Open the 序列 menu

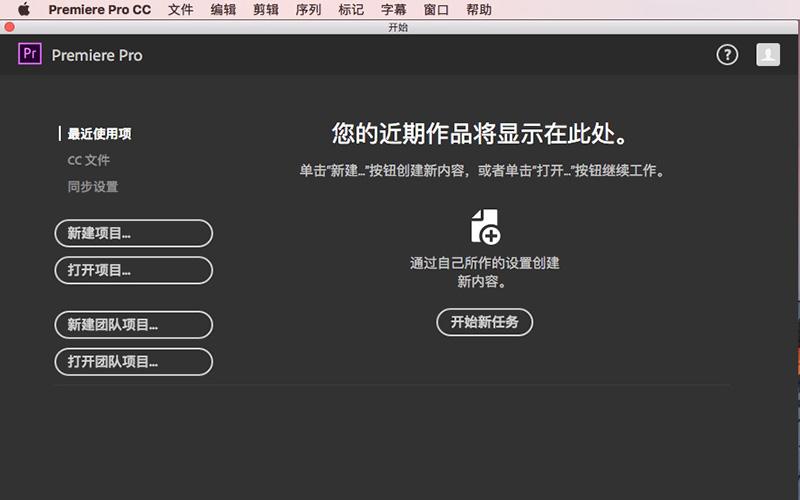(x=308, y=9)
